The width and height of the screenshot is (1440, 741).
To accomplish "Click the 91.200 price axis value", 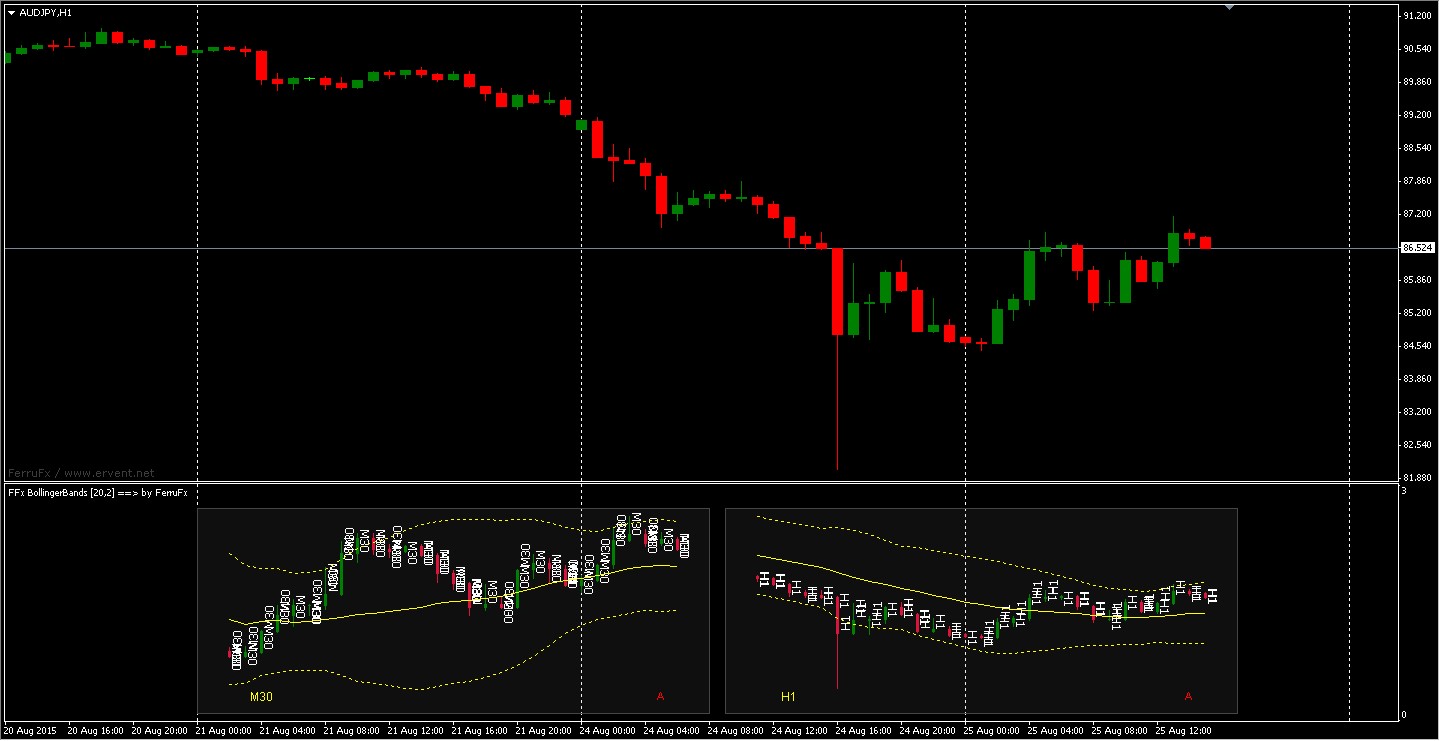I will pyautogui.click(x=1417, y=16).
